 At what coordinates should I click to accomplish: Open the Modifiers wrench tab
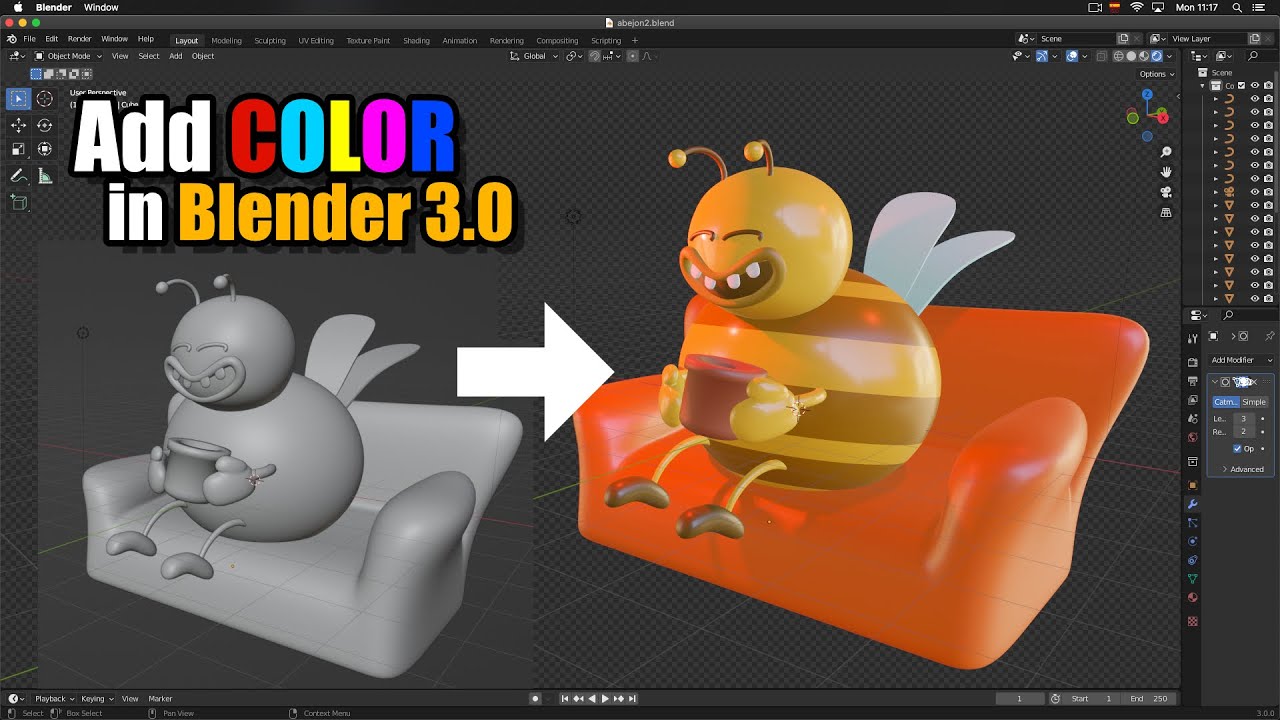click(x=1192, y=503)
